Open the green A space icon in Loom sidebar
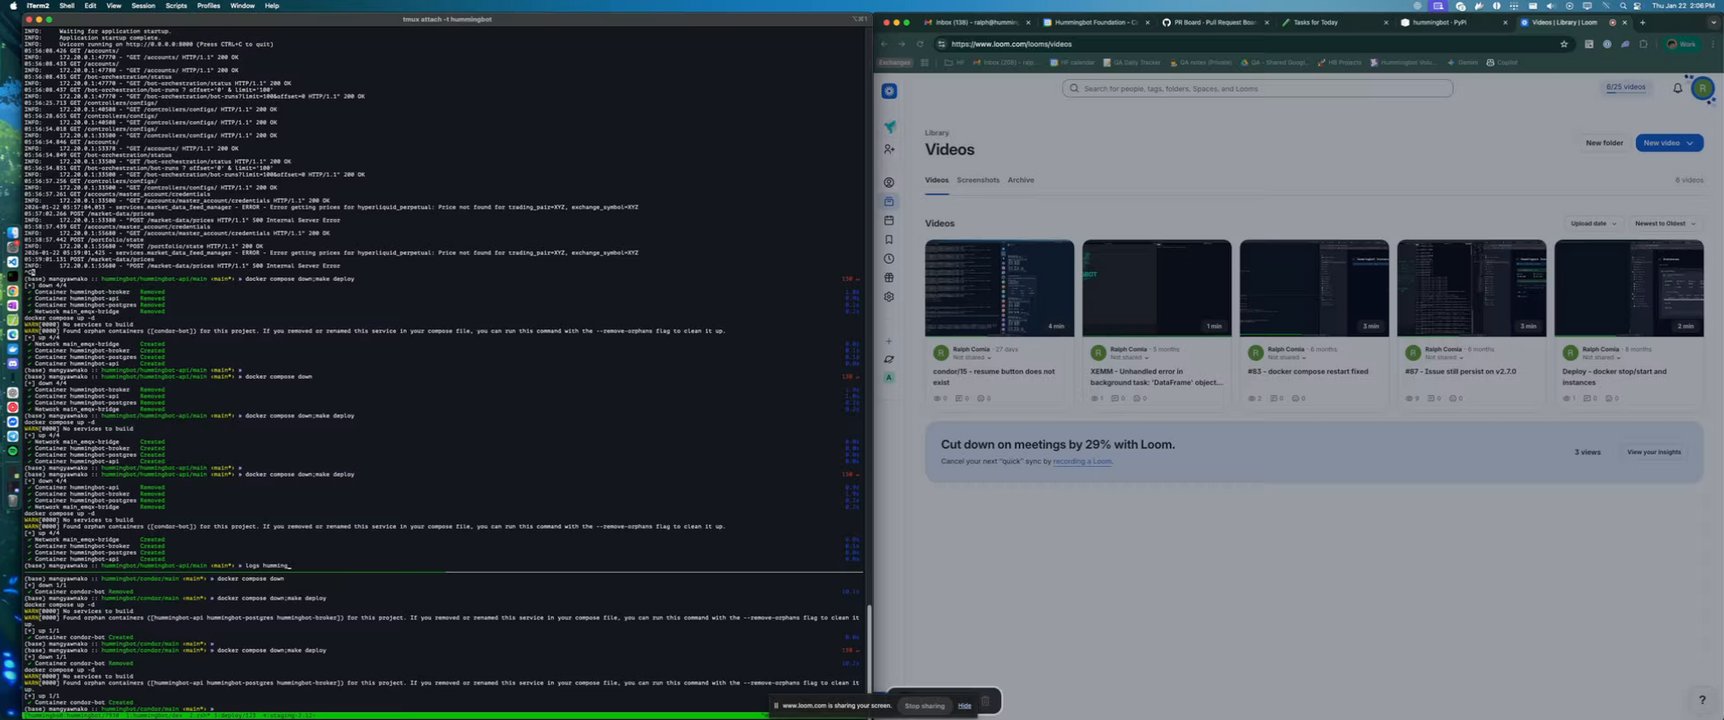 pos(889,378)
